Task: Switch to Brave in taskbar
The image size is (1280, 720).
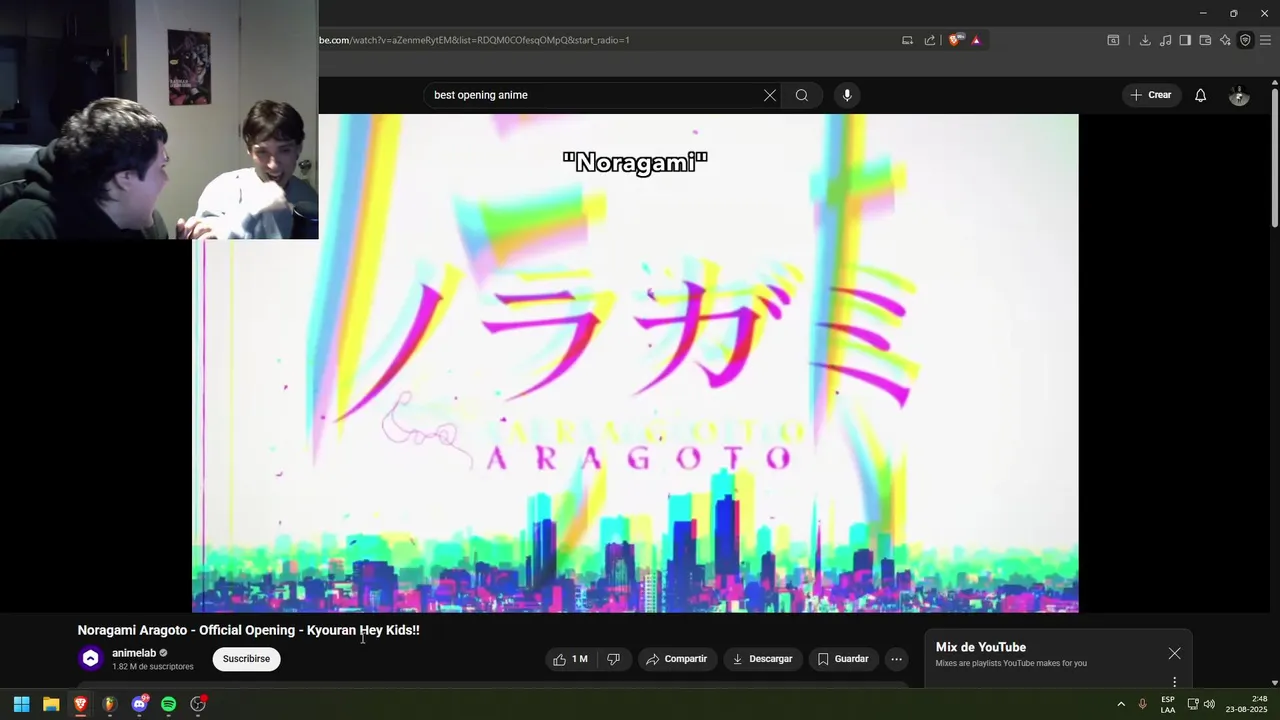Action: click(x=80, y=704)
